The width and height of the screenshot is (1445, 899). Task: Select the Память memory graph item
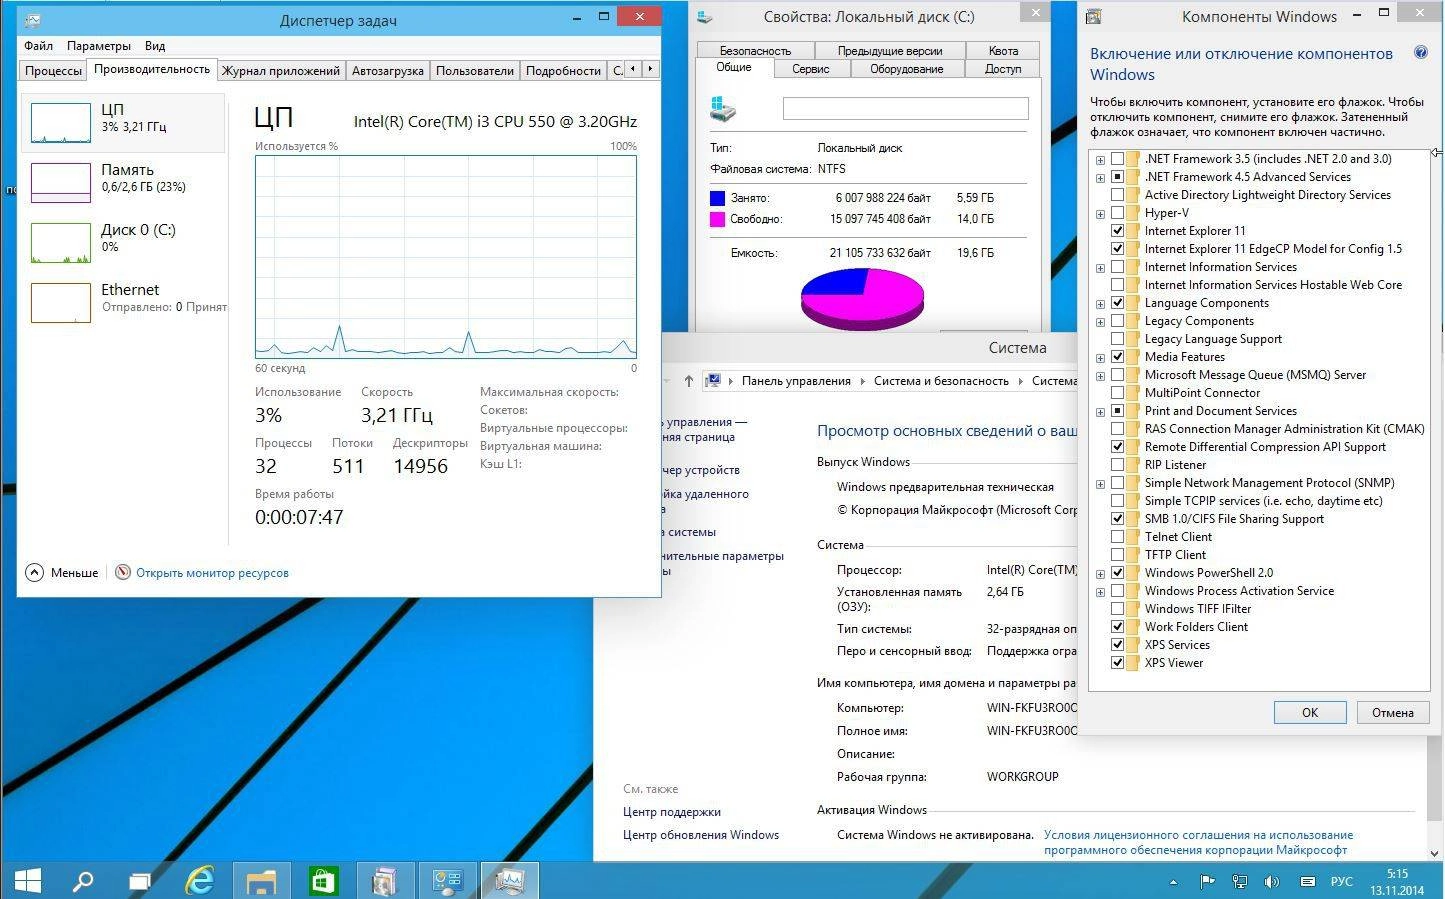point(122,182)
